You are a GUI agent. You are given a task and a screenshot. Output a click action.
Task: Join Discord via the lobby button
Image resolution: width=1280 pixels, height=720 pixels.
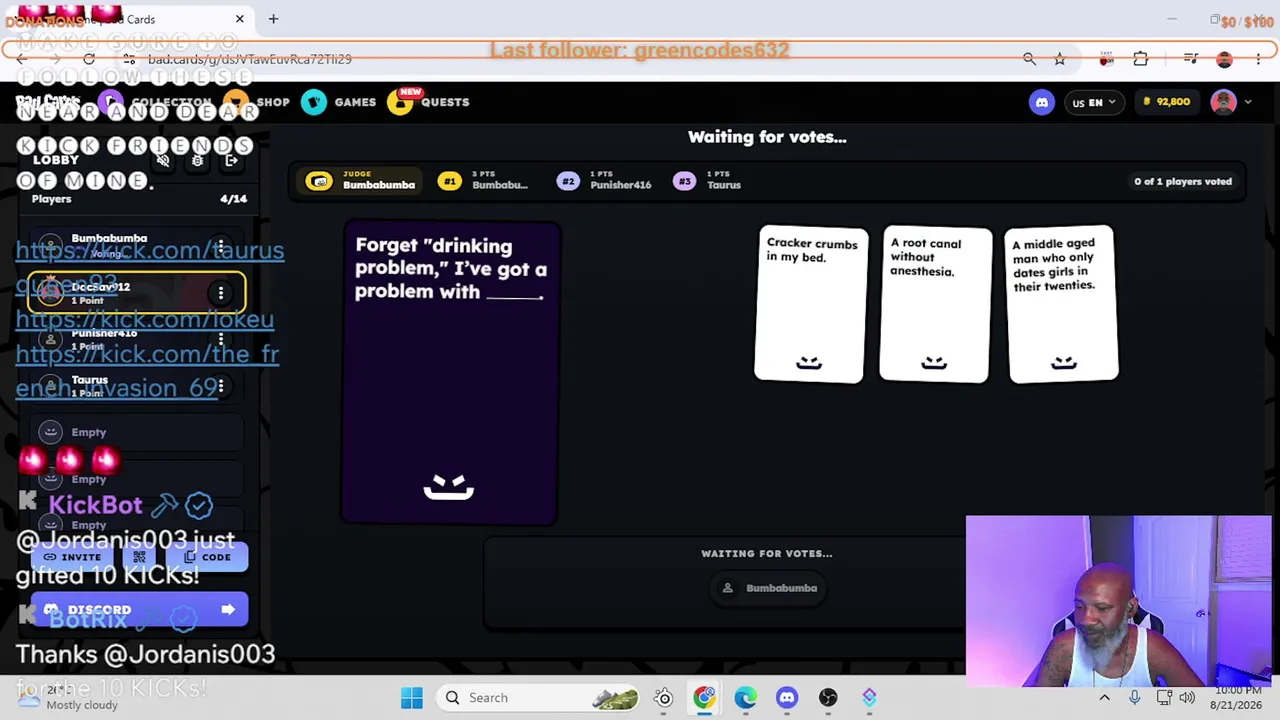139,610
